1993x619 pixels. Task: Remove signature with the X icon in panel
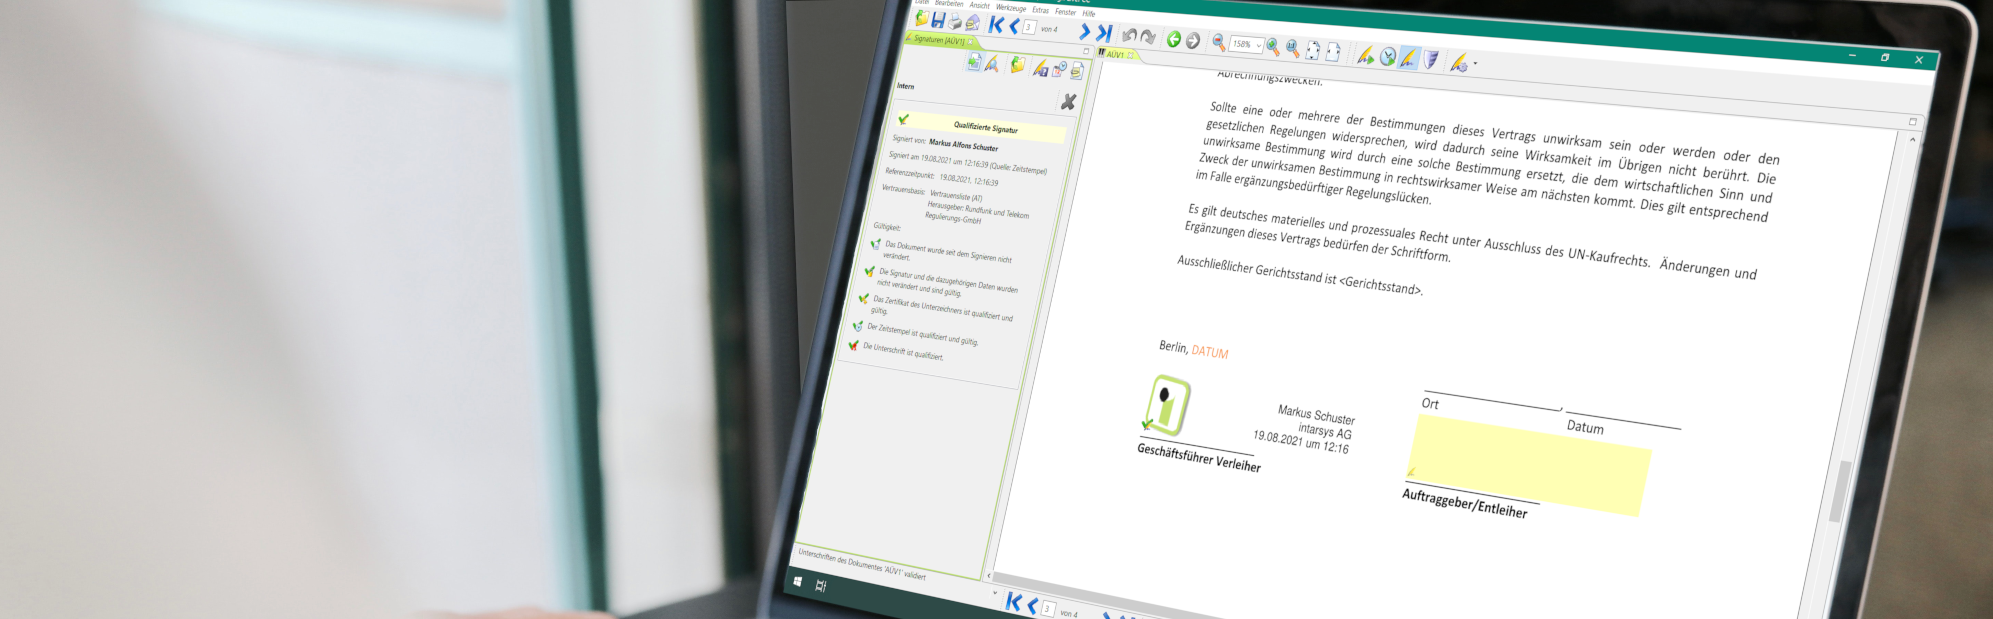point(1068,102)
